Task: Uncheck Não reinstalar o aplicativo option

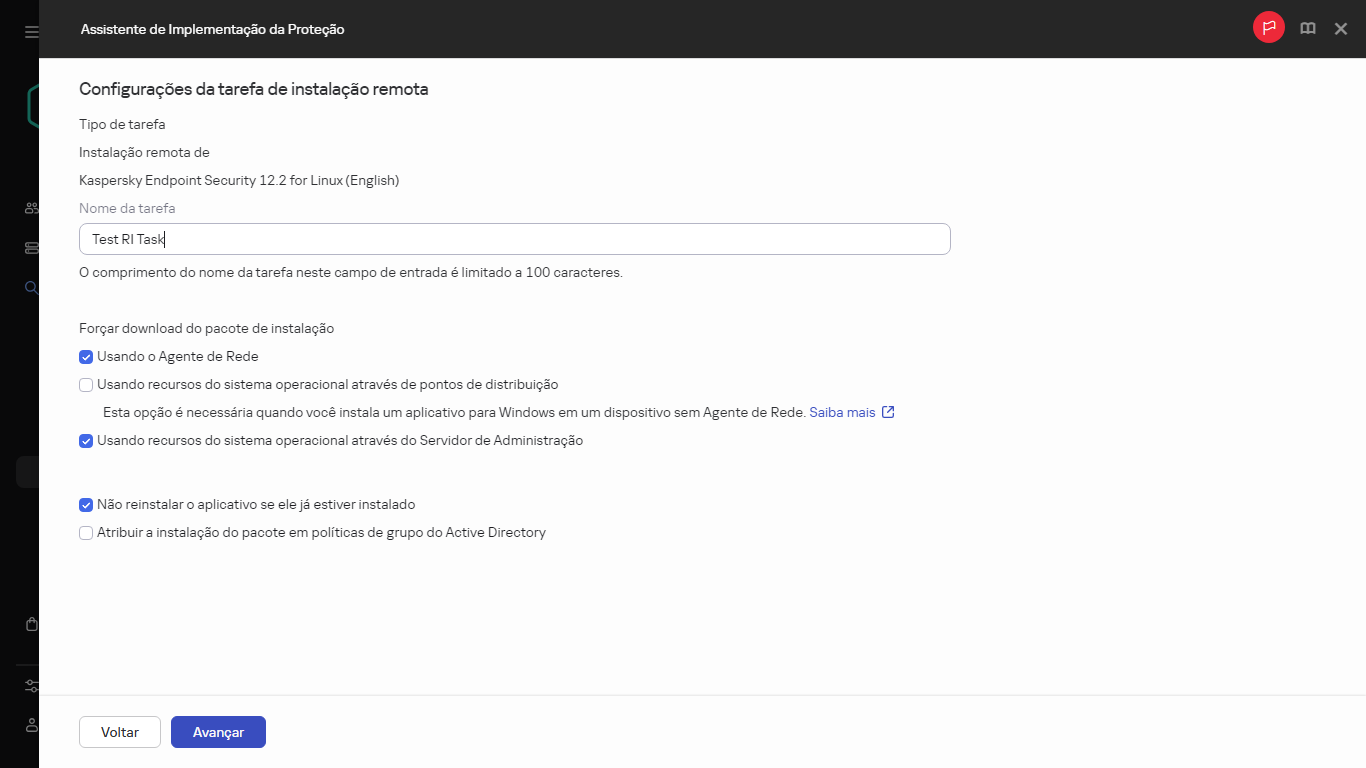Action: [x=86, y=505]
